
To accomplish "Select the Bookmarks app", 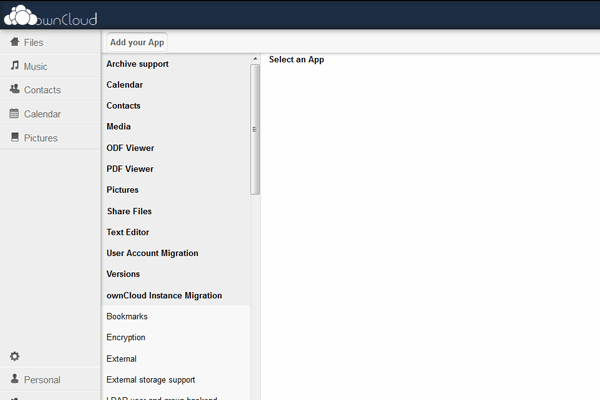I will point(126,316).
